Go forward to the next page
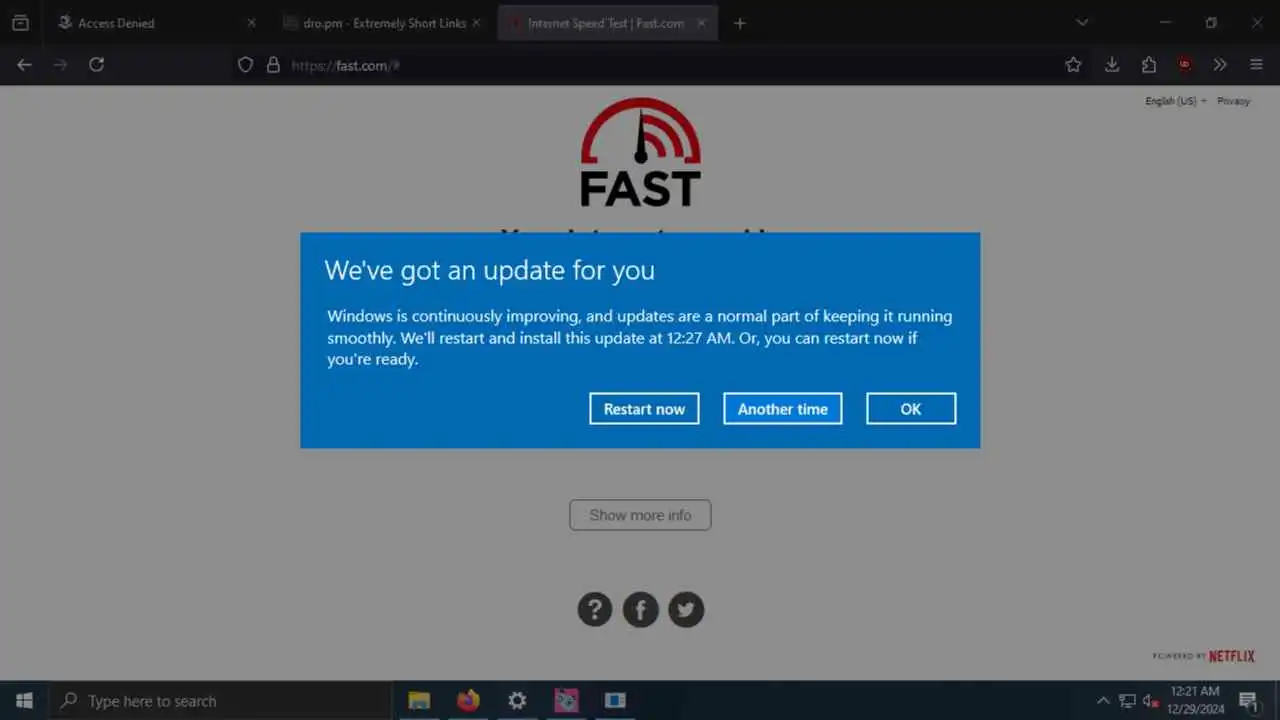 click(60, 65)
